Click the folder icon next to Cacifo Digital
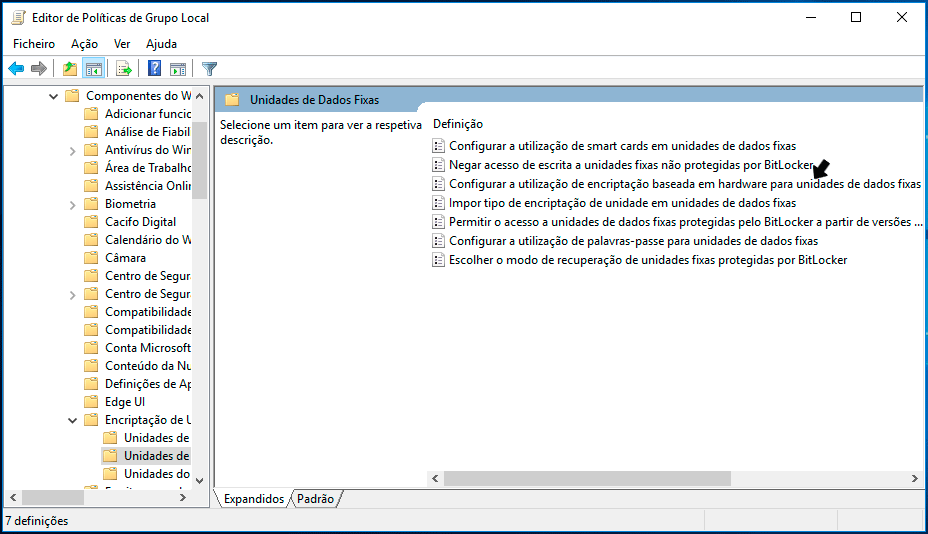Image resolution: width=928 pixels, height=534 pixels. [91, 221]
